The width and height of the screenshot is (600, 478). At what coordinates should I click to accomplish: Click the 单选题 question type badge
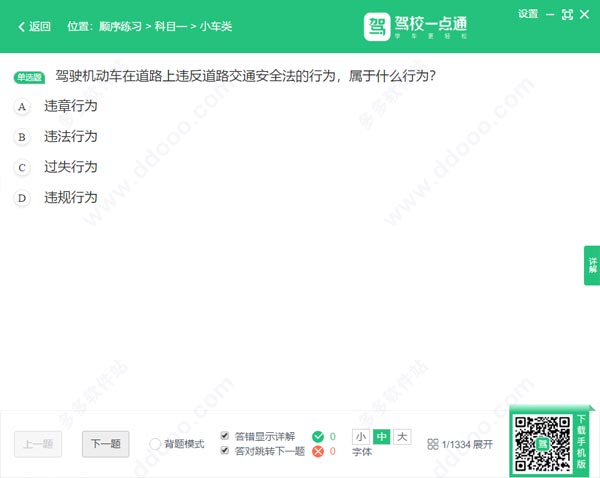pyautogui.click(x=29, y=77)
